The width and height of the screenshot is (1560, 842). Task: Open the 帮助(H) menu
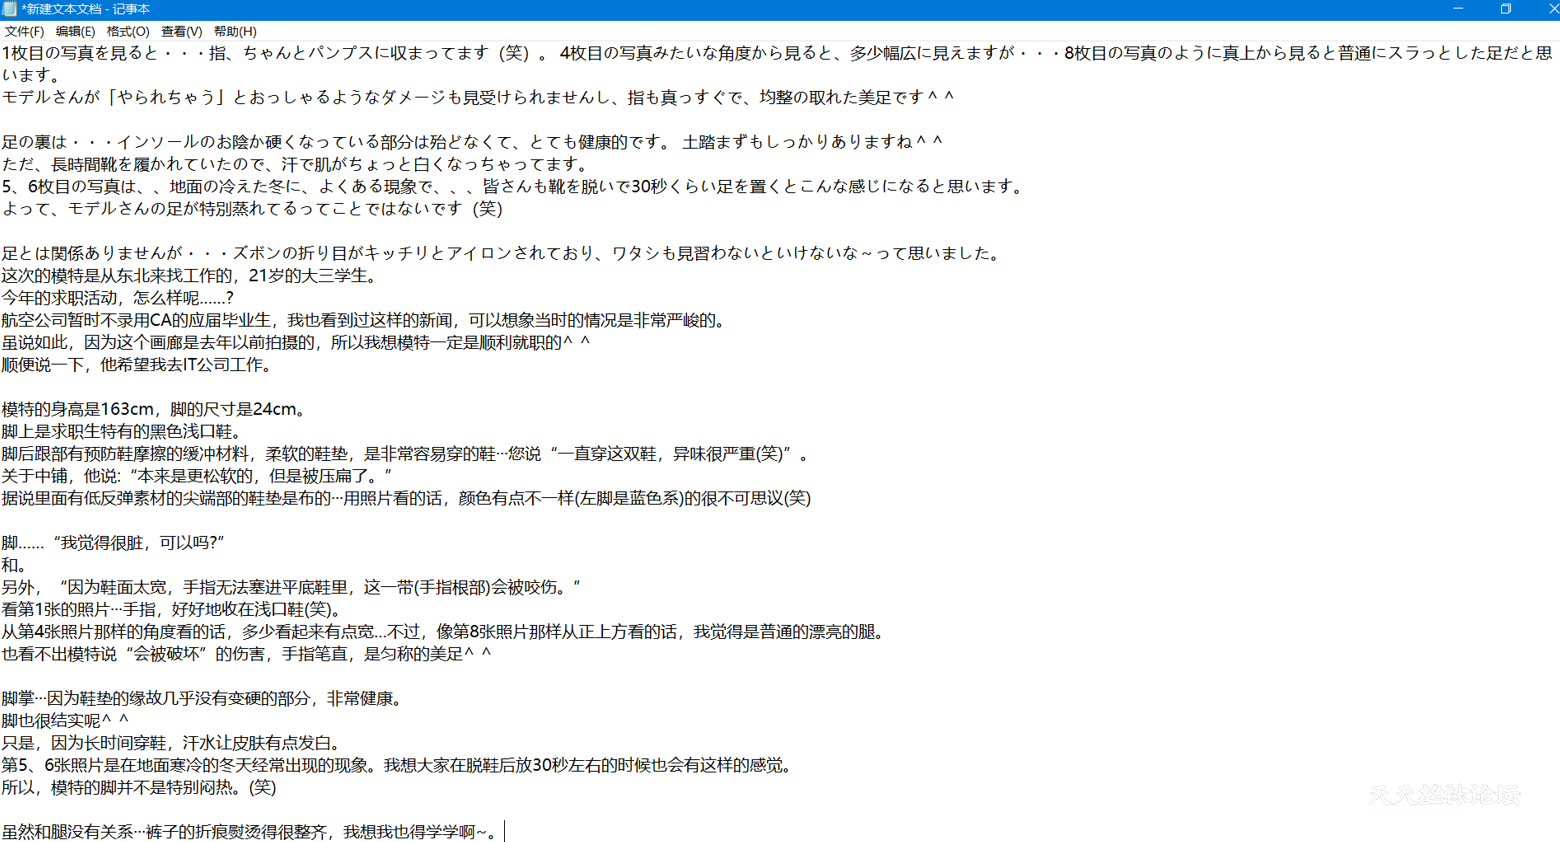click(235, 32)
